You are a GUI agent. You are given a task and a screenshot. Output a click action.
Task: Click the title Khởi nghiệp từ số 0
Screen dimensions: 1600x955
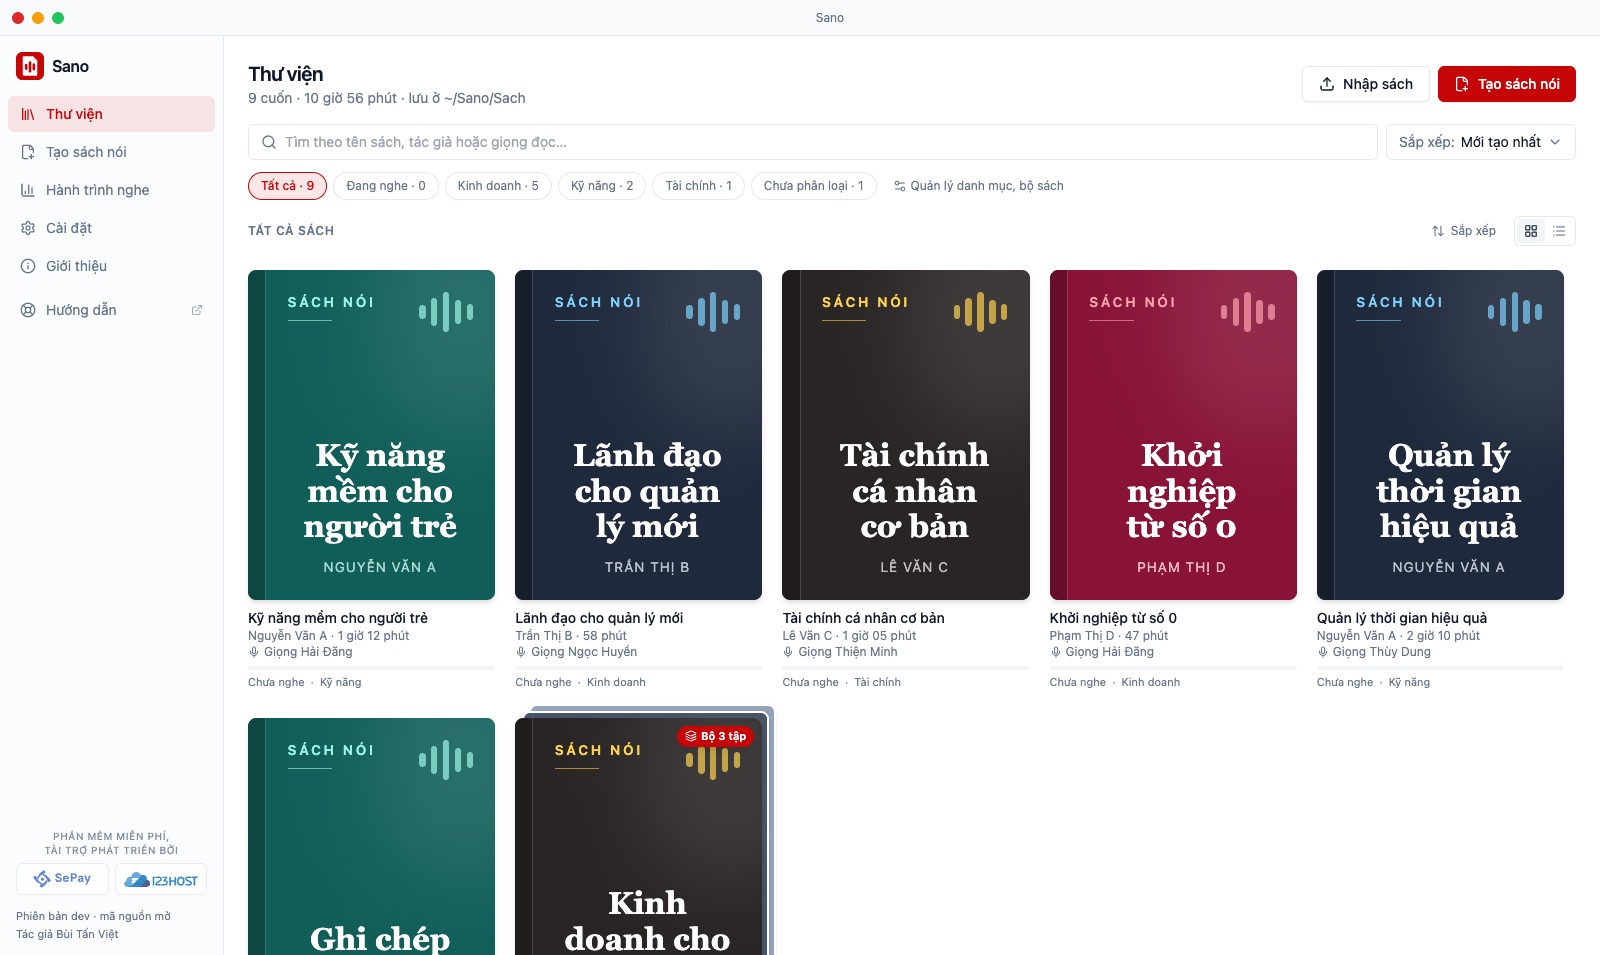coord(1113,618)
